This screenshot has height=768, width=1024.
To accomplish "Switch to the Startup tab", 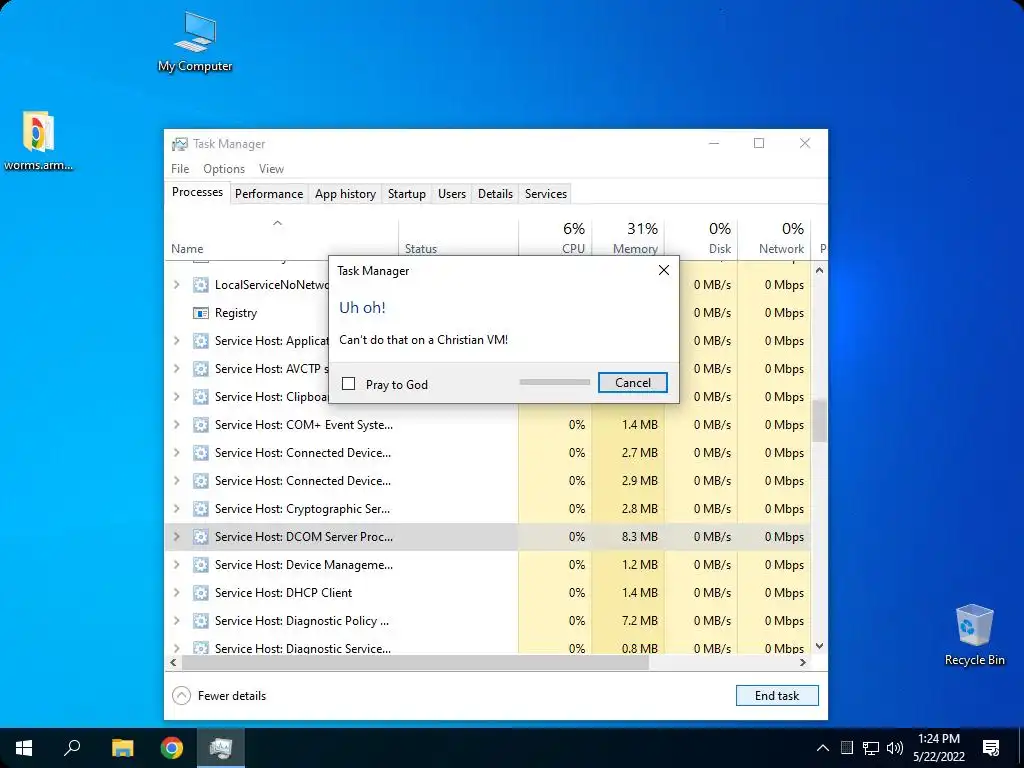I will click(407, 194).
